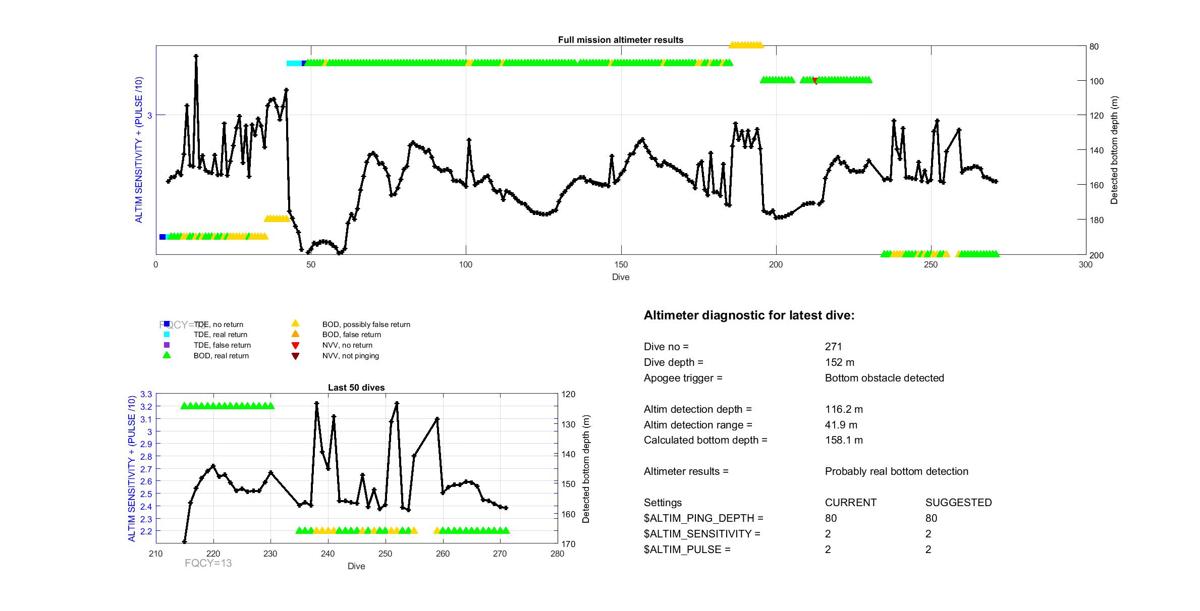Click top plot 'Detected bottom depth (m)' axis label
Viewport: 1200px width, 611px height.
click(1115, 150)
